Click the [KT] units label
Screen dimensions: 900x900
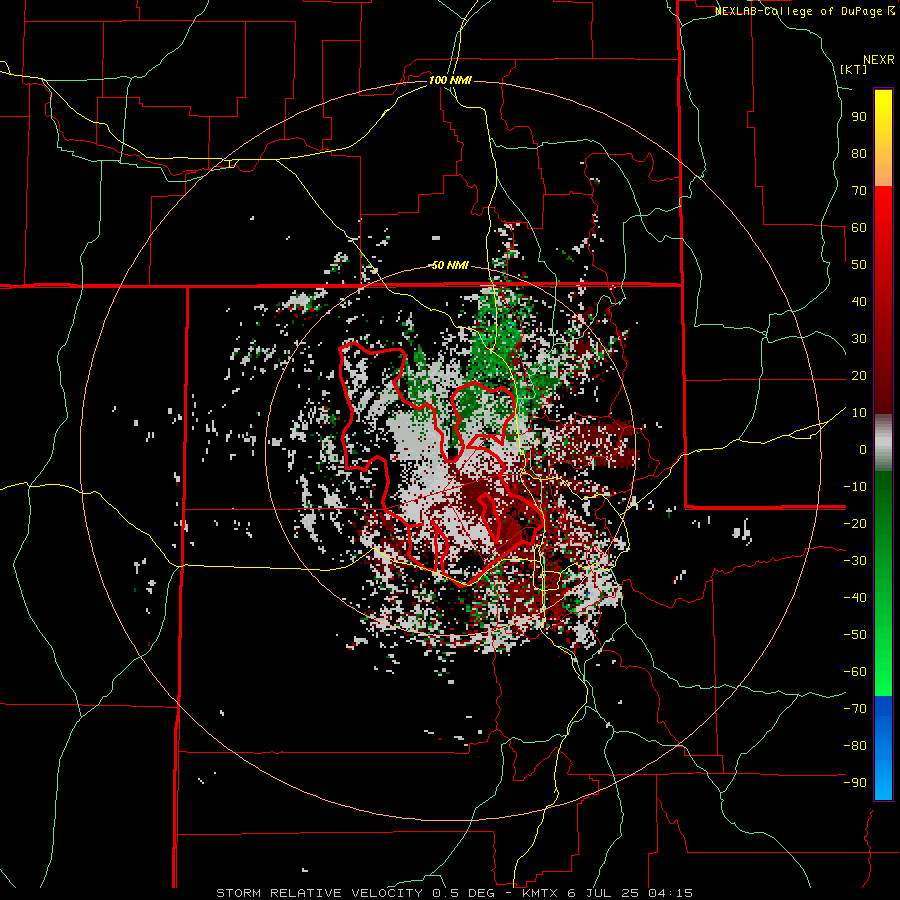coord(854,69)
